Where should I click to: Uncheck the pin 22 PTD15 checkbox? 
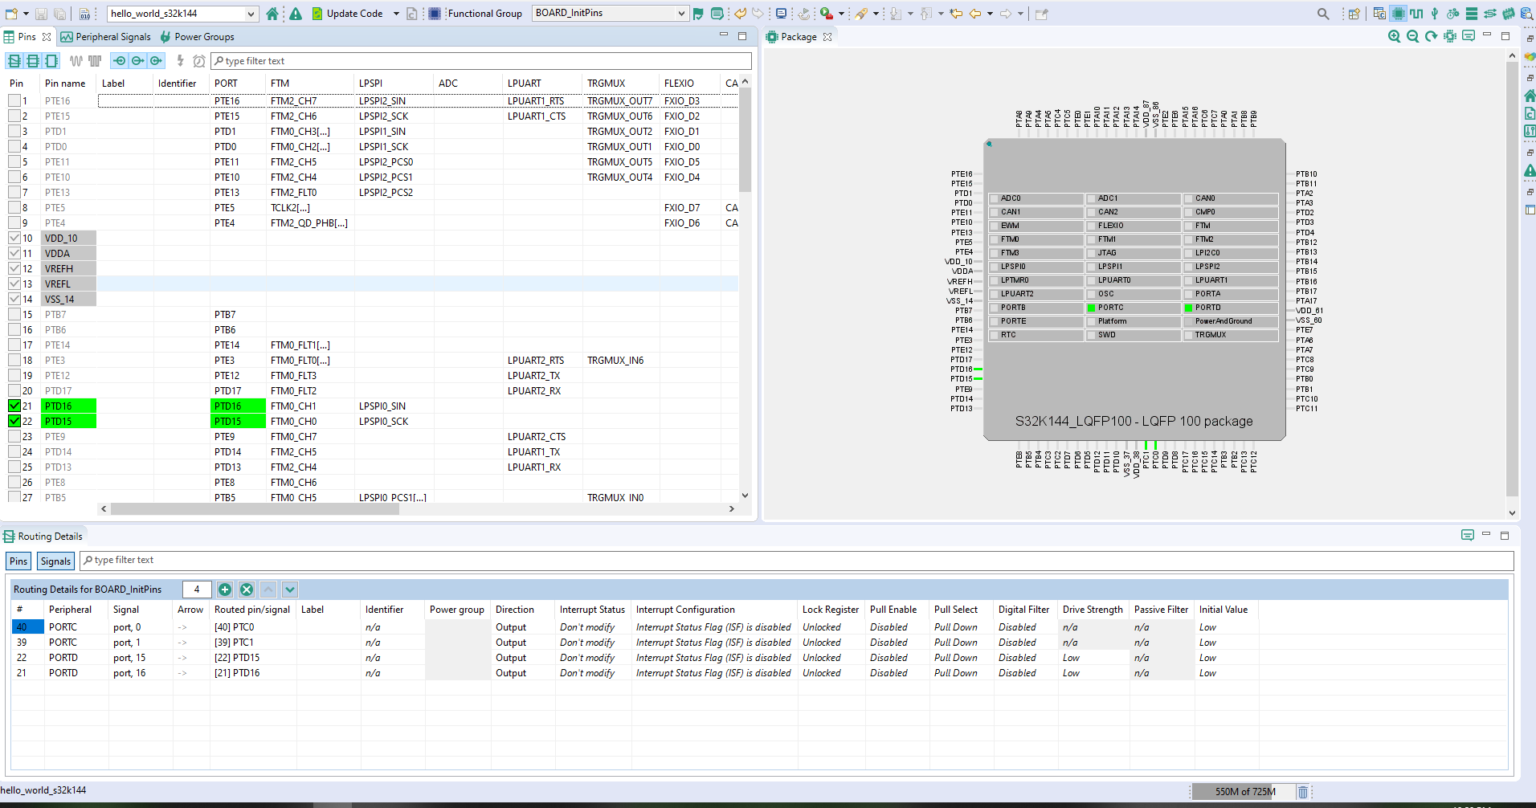[x=14, y=421]
